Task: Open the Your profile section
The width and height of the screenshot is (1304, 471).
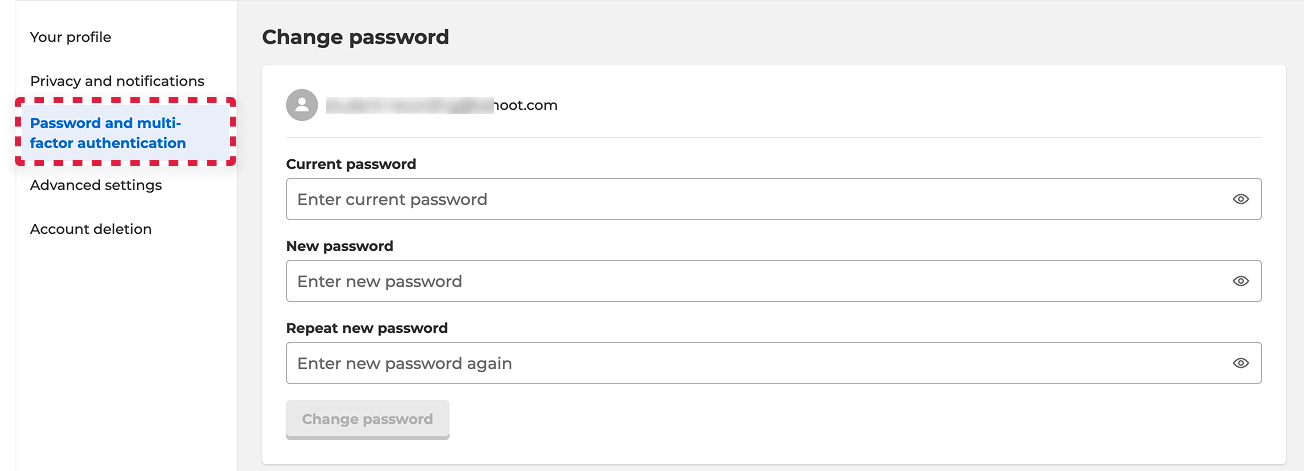Action: 71,37
